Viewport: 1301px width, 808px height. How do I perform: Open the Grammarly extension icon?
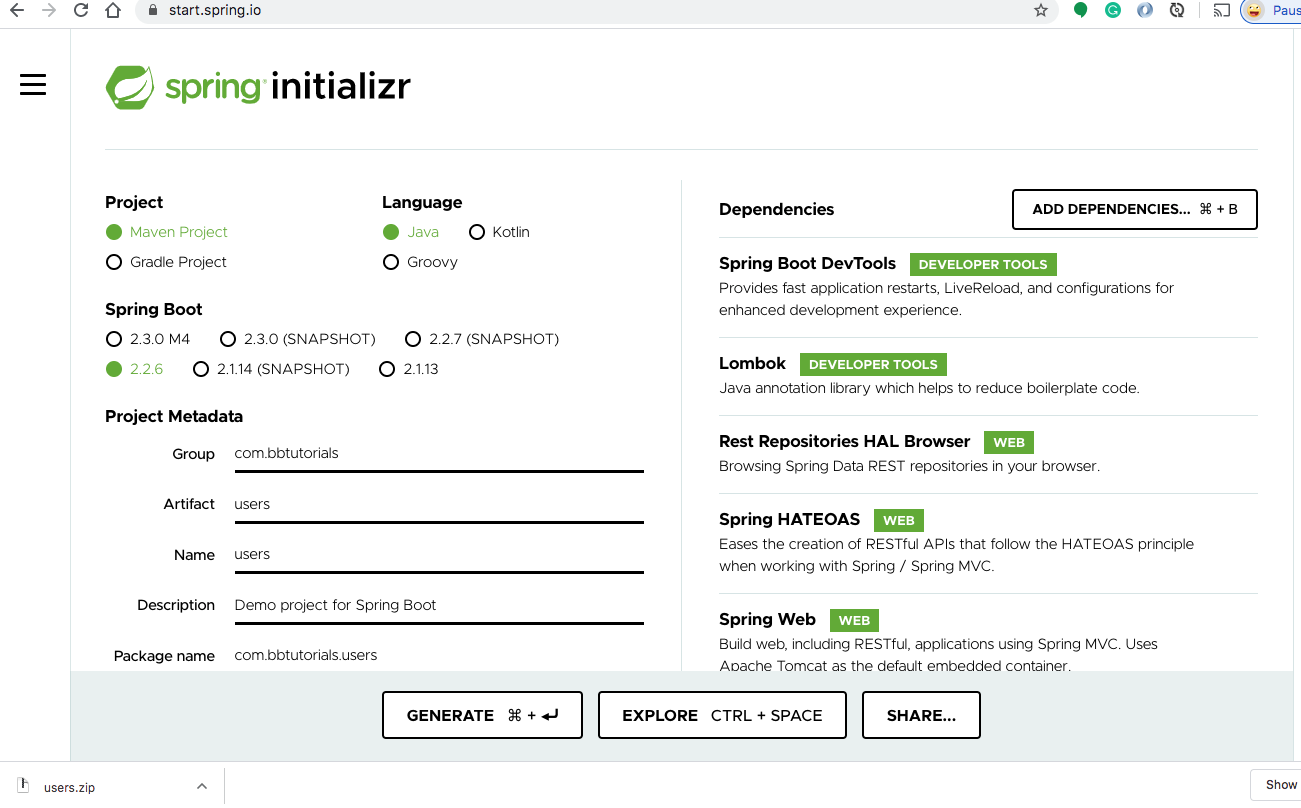(1112, 11)
